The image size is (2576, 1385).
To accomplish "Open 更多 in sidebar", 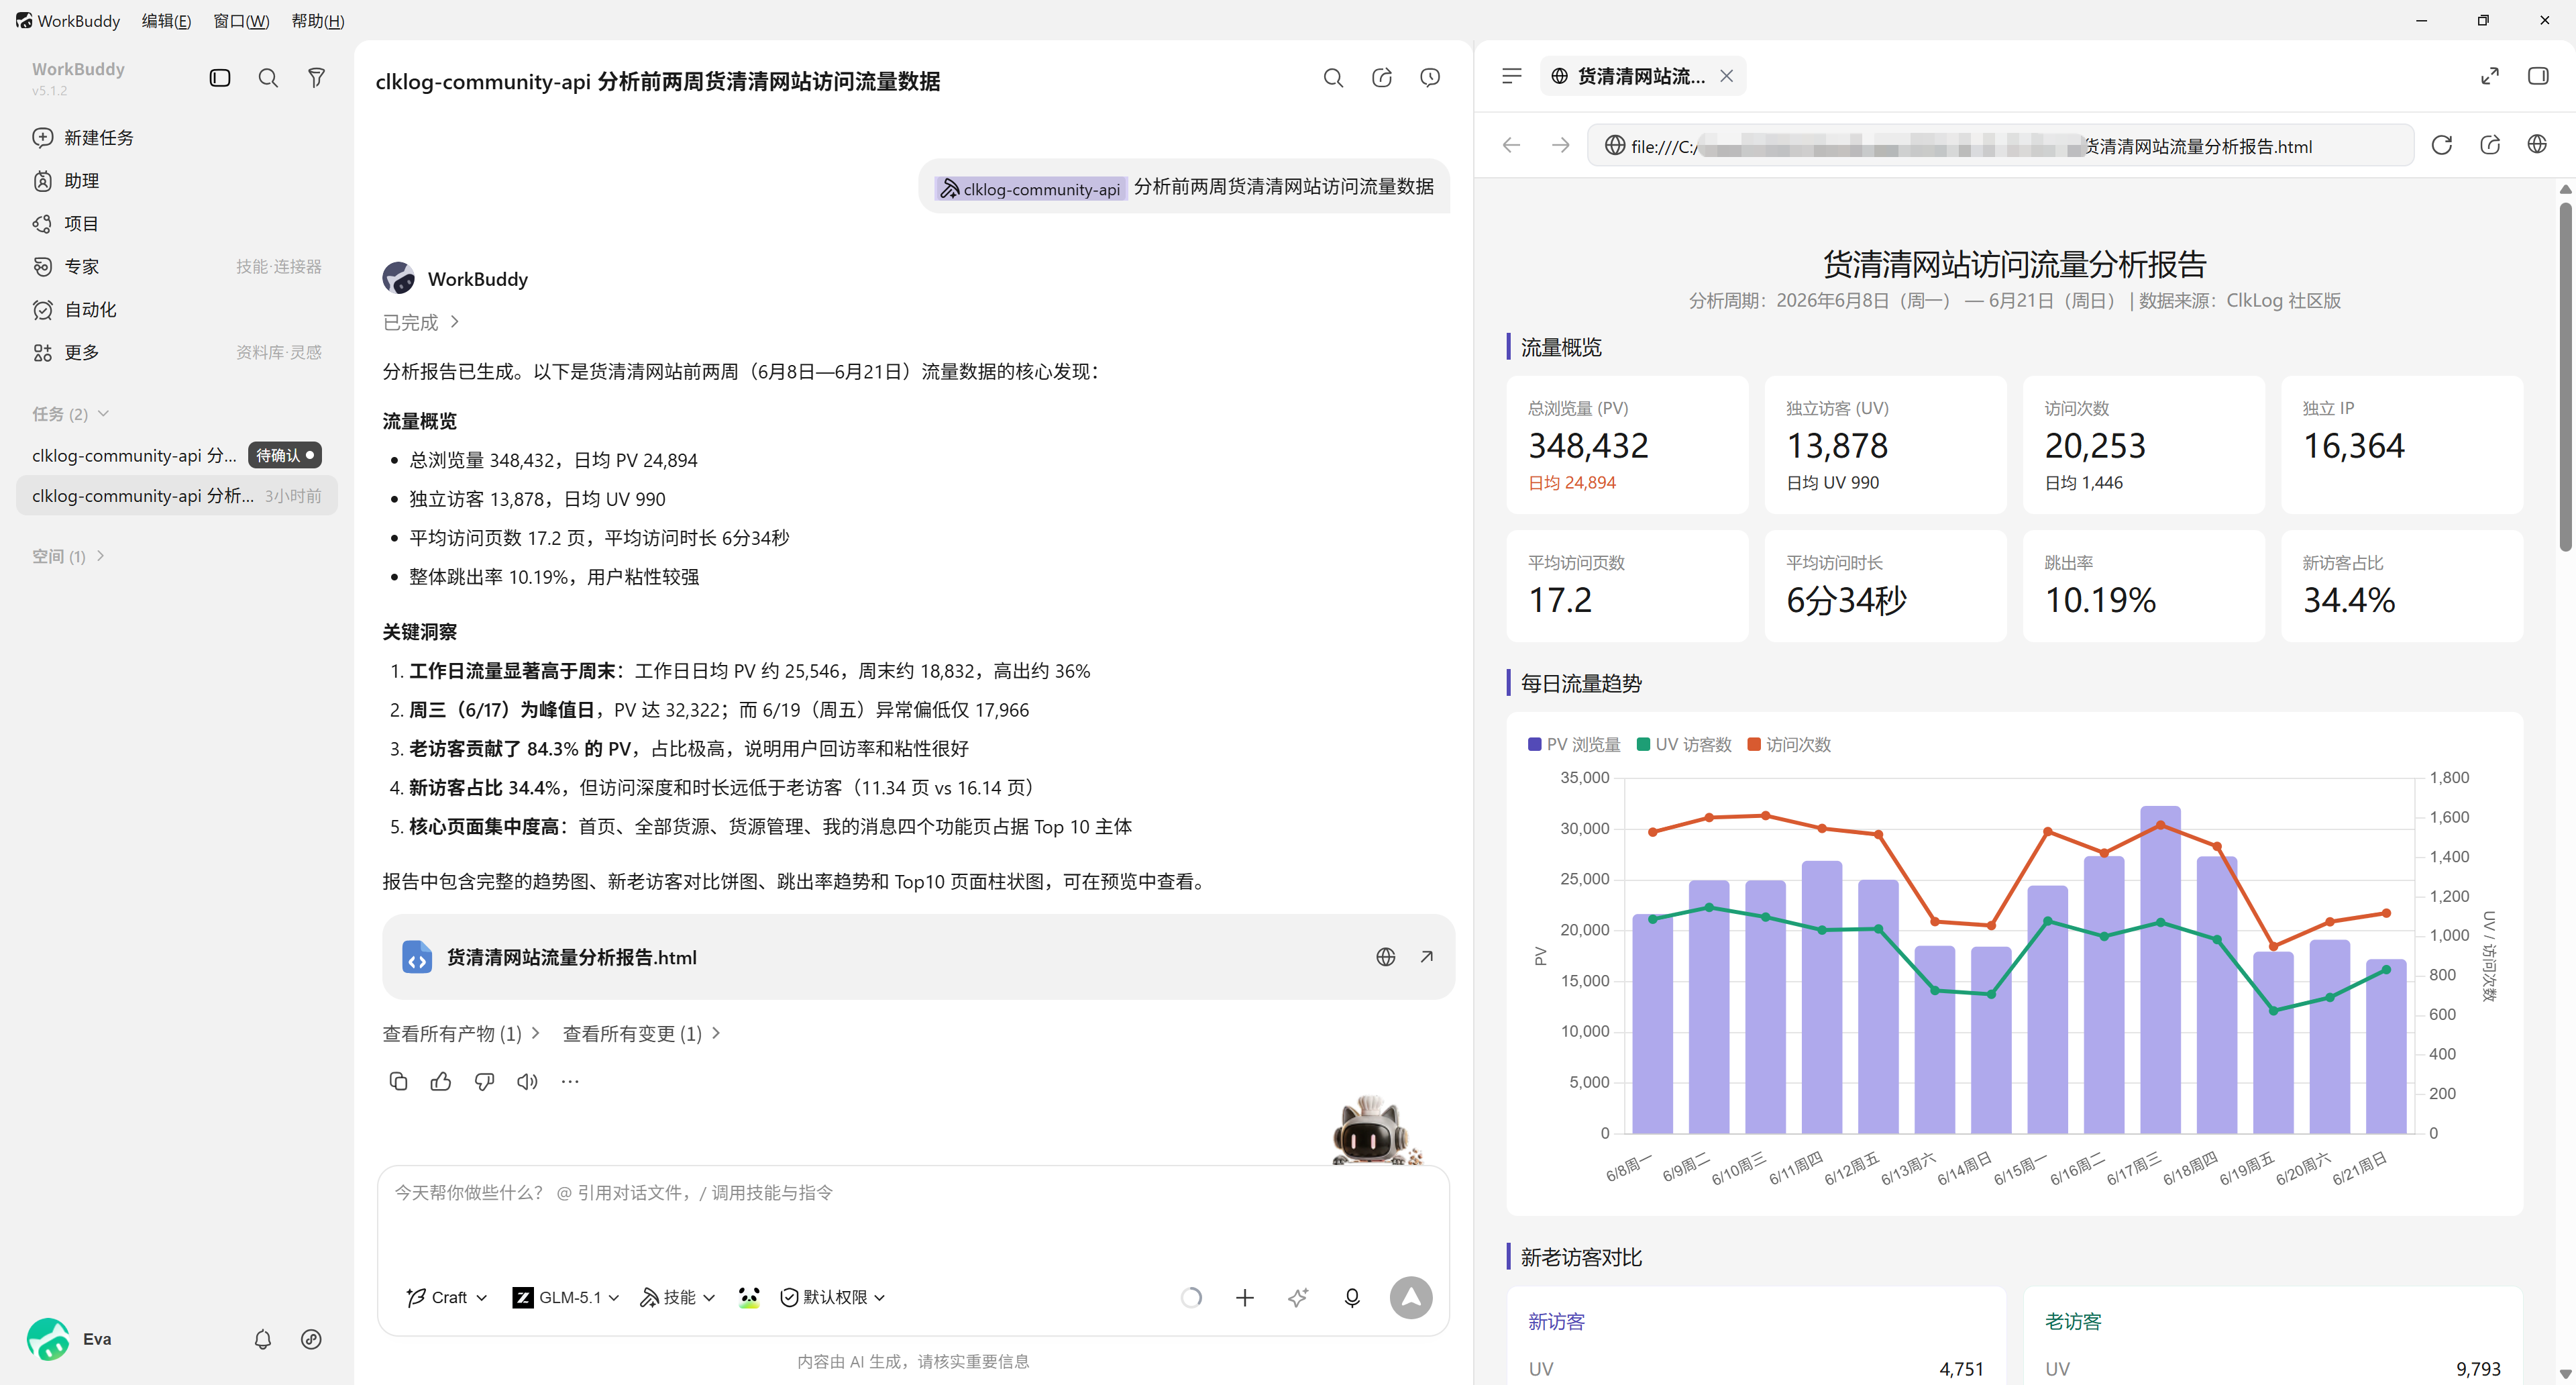I will click(177, 352).
